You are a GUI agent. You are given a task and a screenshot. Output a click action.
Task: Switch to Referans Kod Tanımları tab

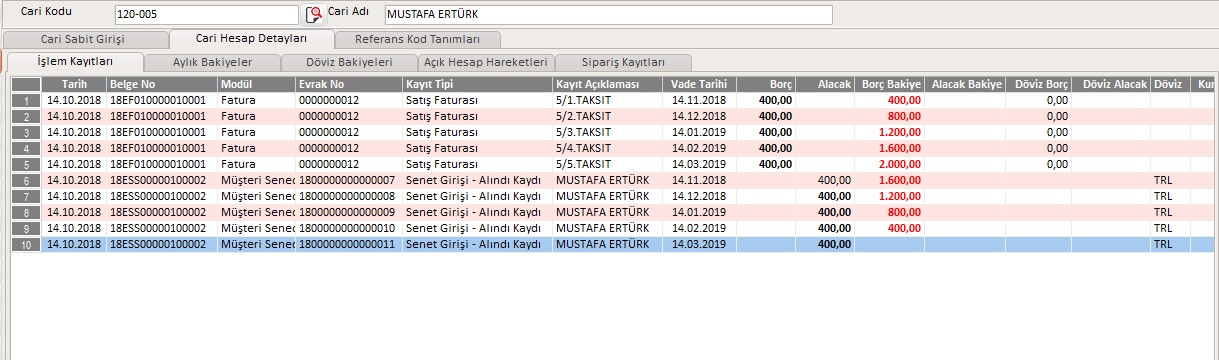[418, 40]
